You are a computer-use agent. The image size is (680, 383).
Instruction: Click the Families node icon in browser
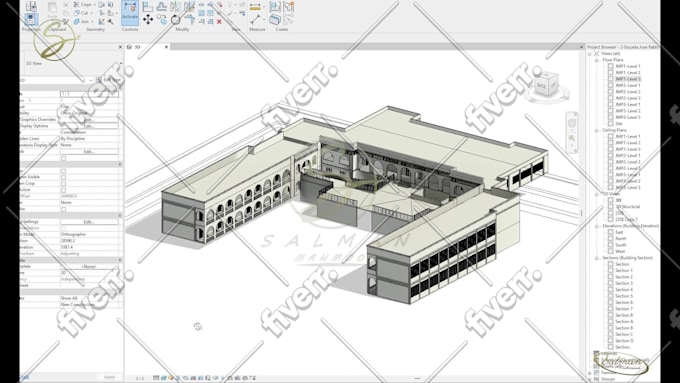click(x=597, y=373)
